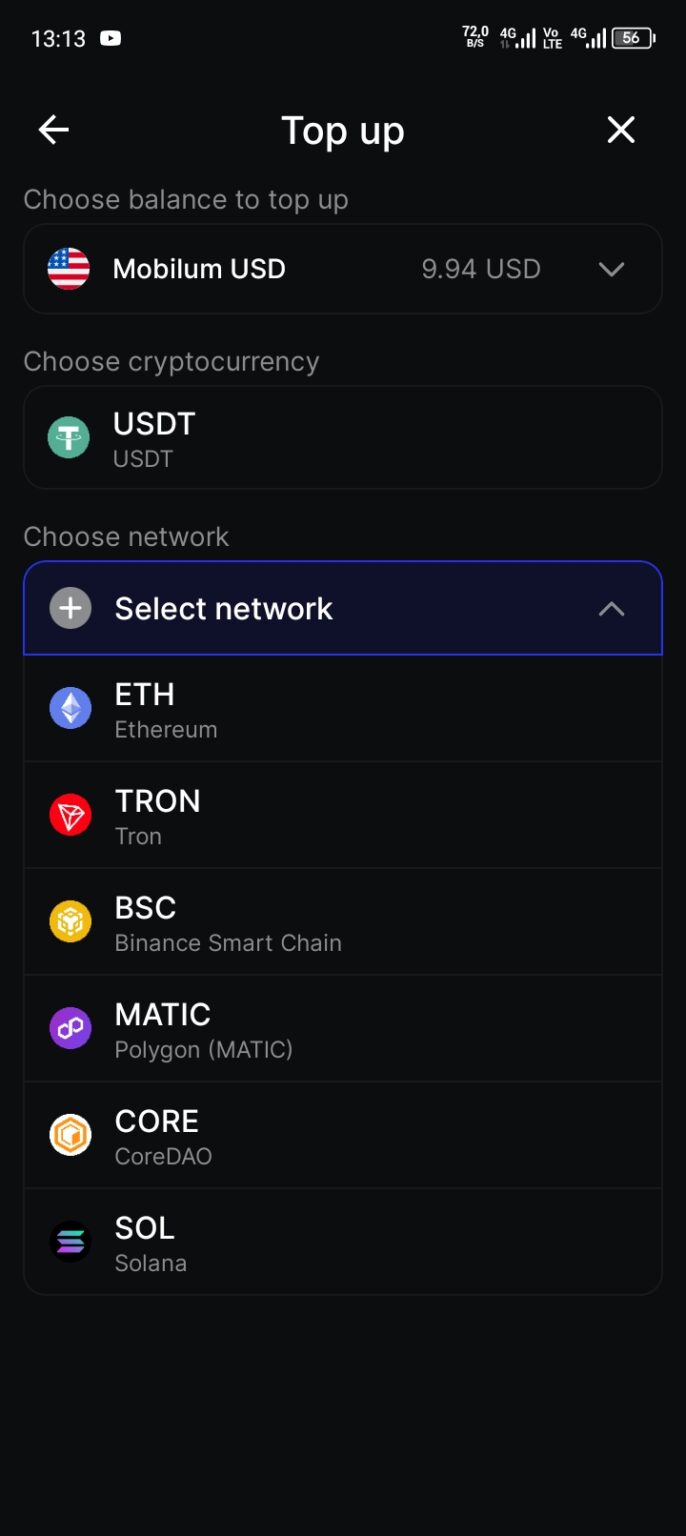Tap the orange CoreDAO icon
This screenshot has height=1536, width=686.
coord(70,1135)
